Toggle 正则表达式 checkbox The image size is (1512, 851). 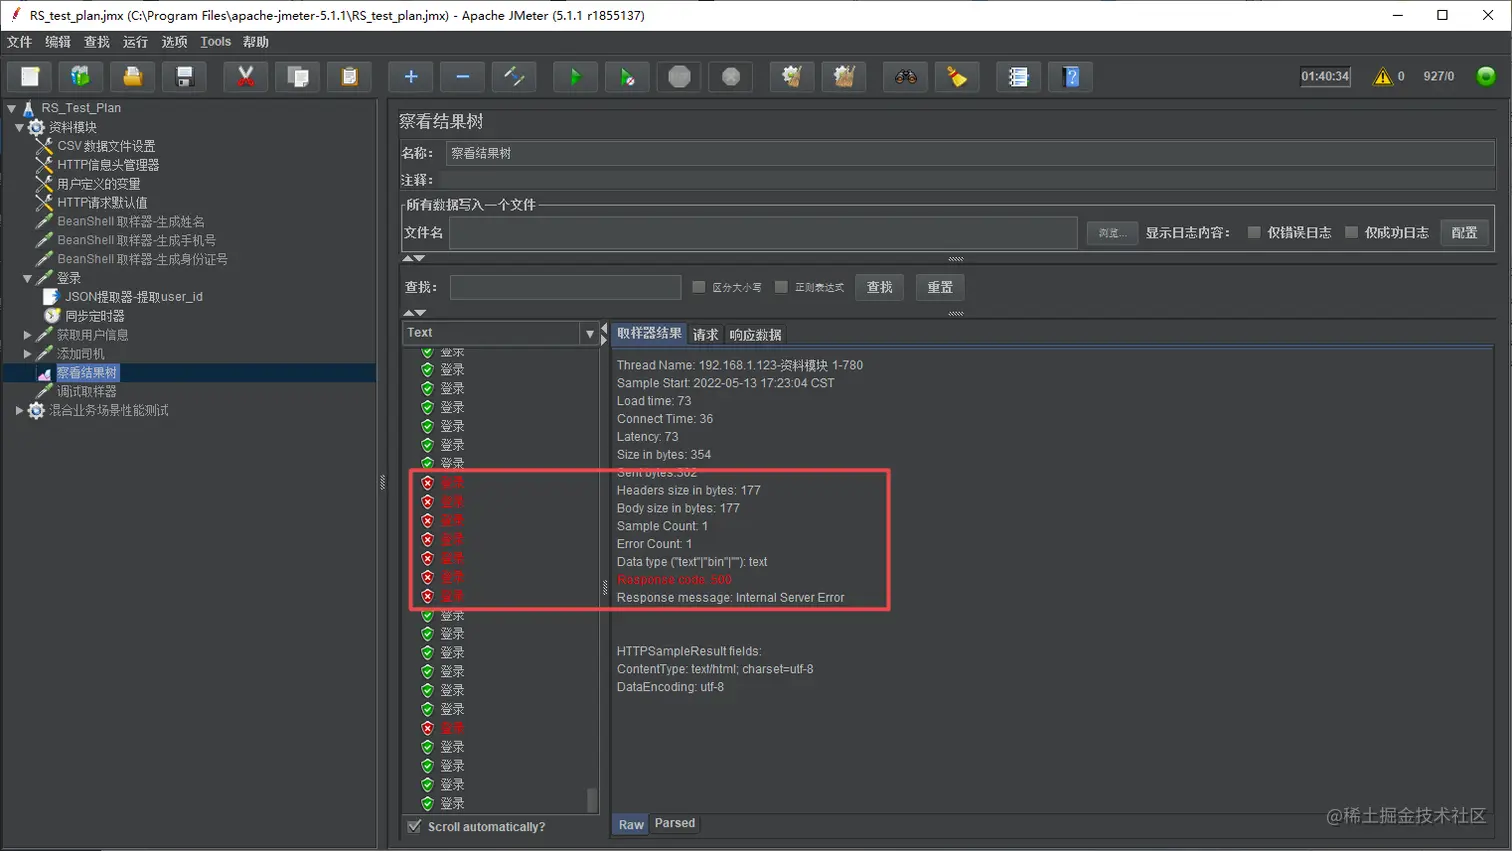781,287
